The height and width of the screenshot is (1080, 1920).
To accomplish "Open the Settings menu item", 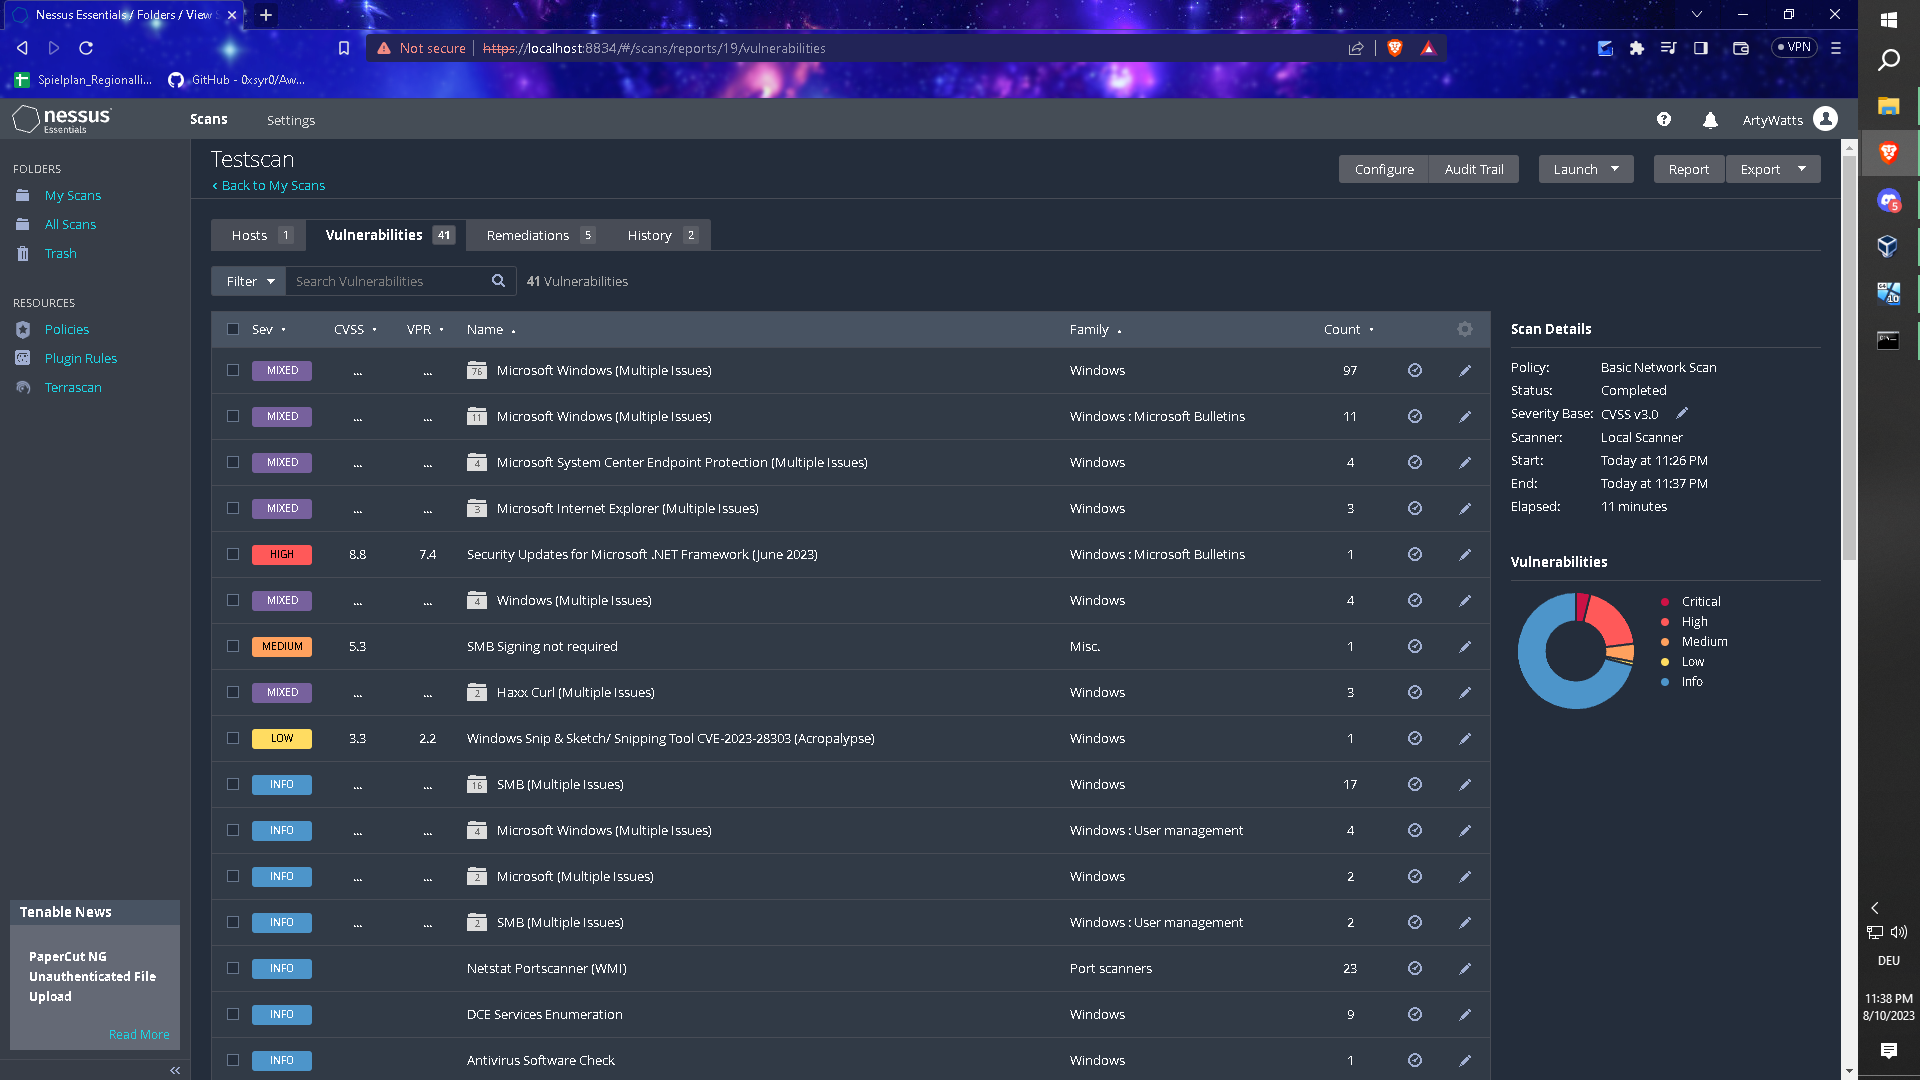I will click(x=291, y=120).
